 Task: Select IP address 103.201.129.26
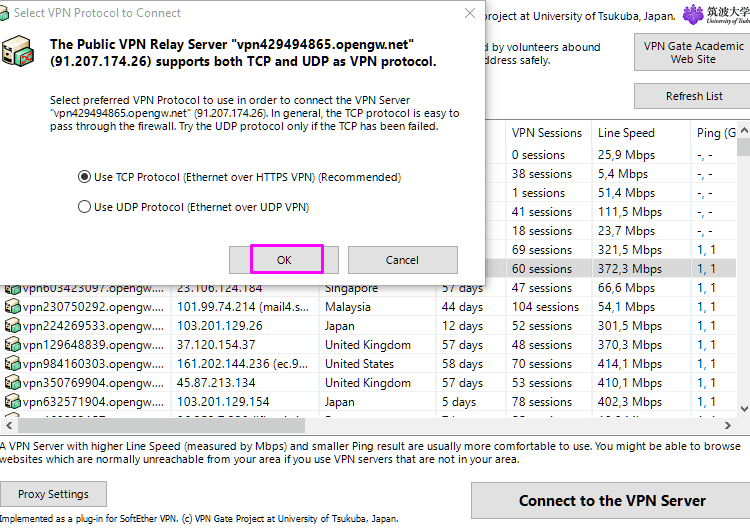click(220, 326)
